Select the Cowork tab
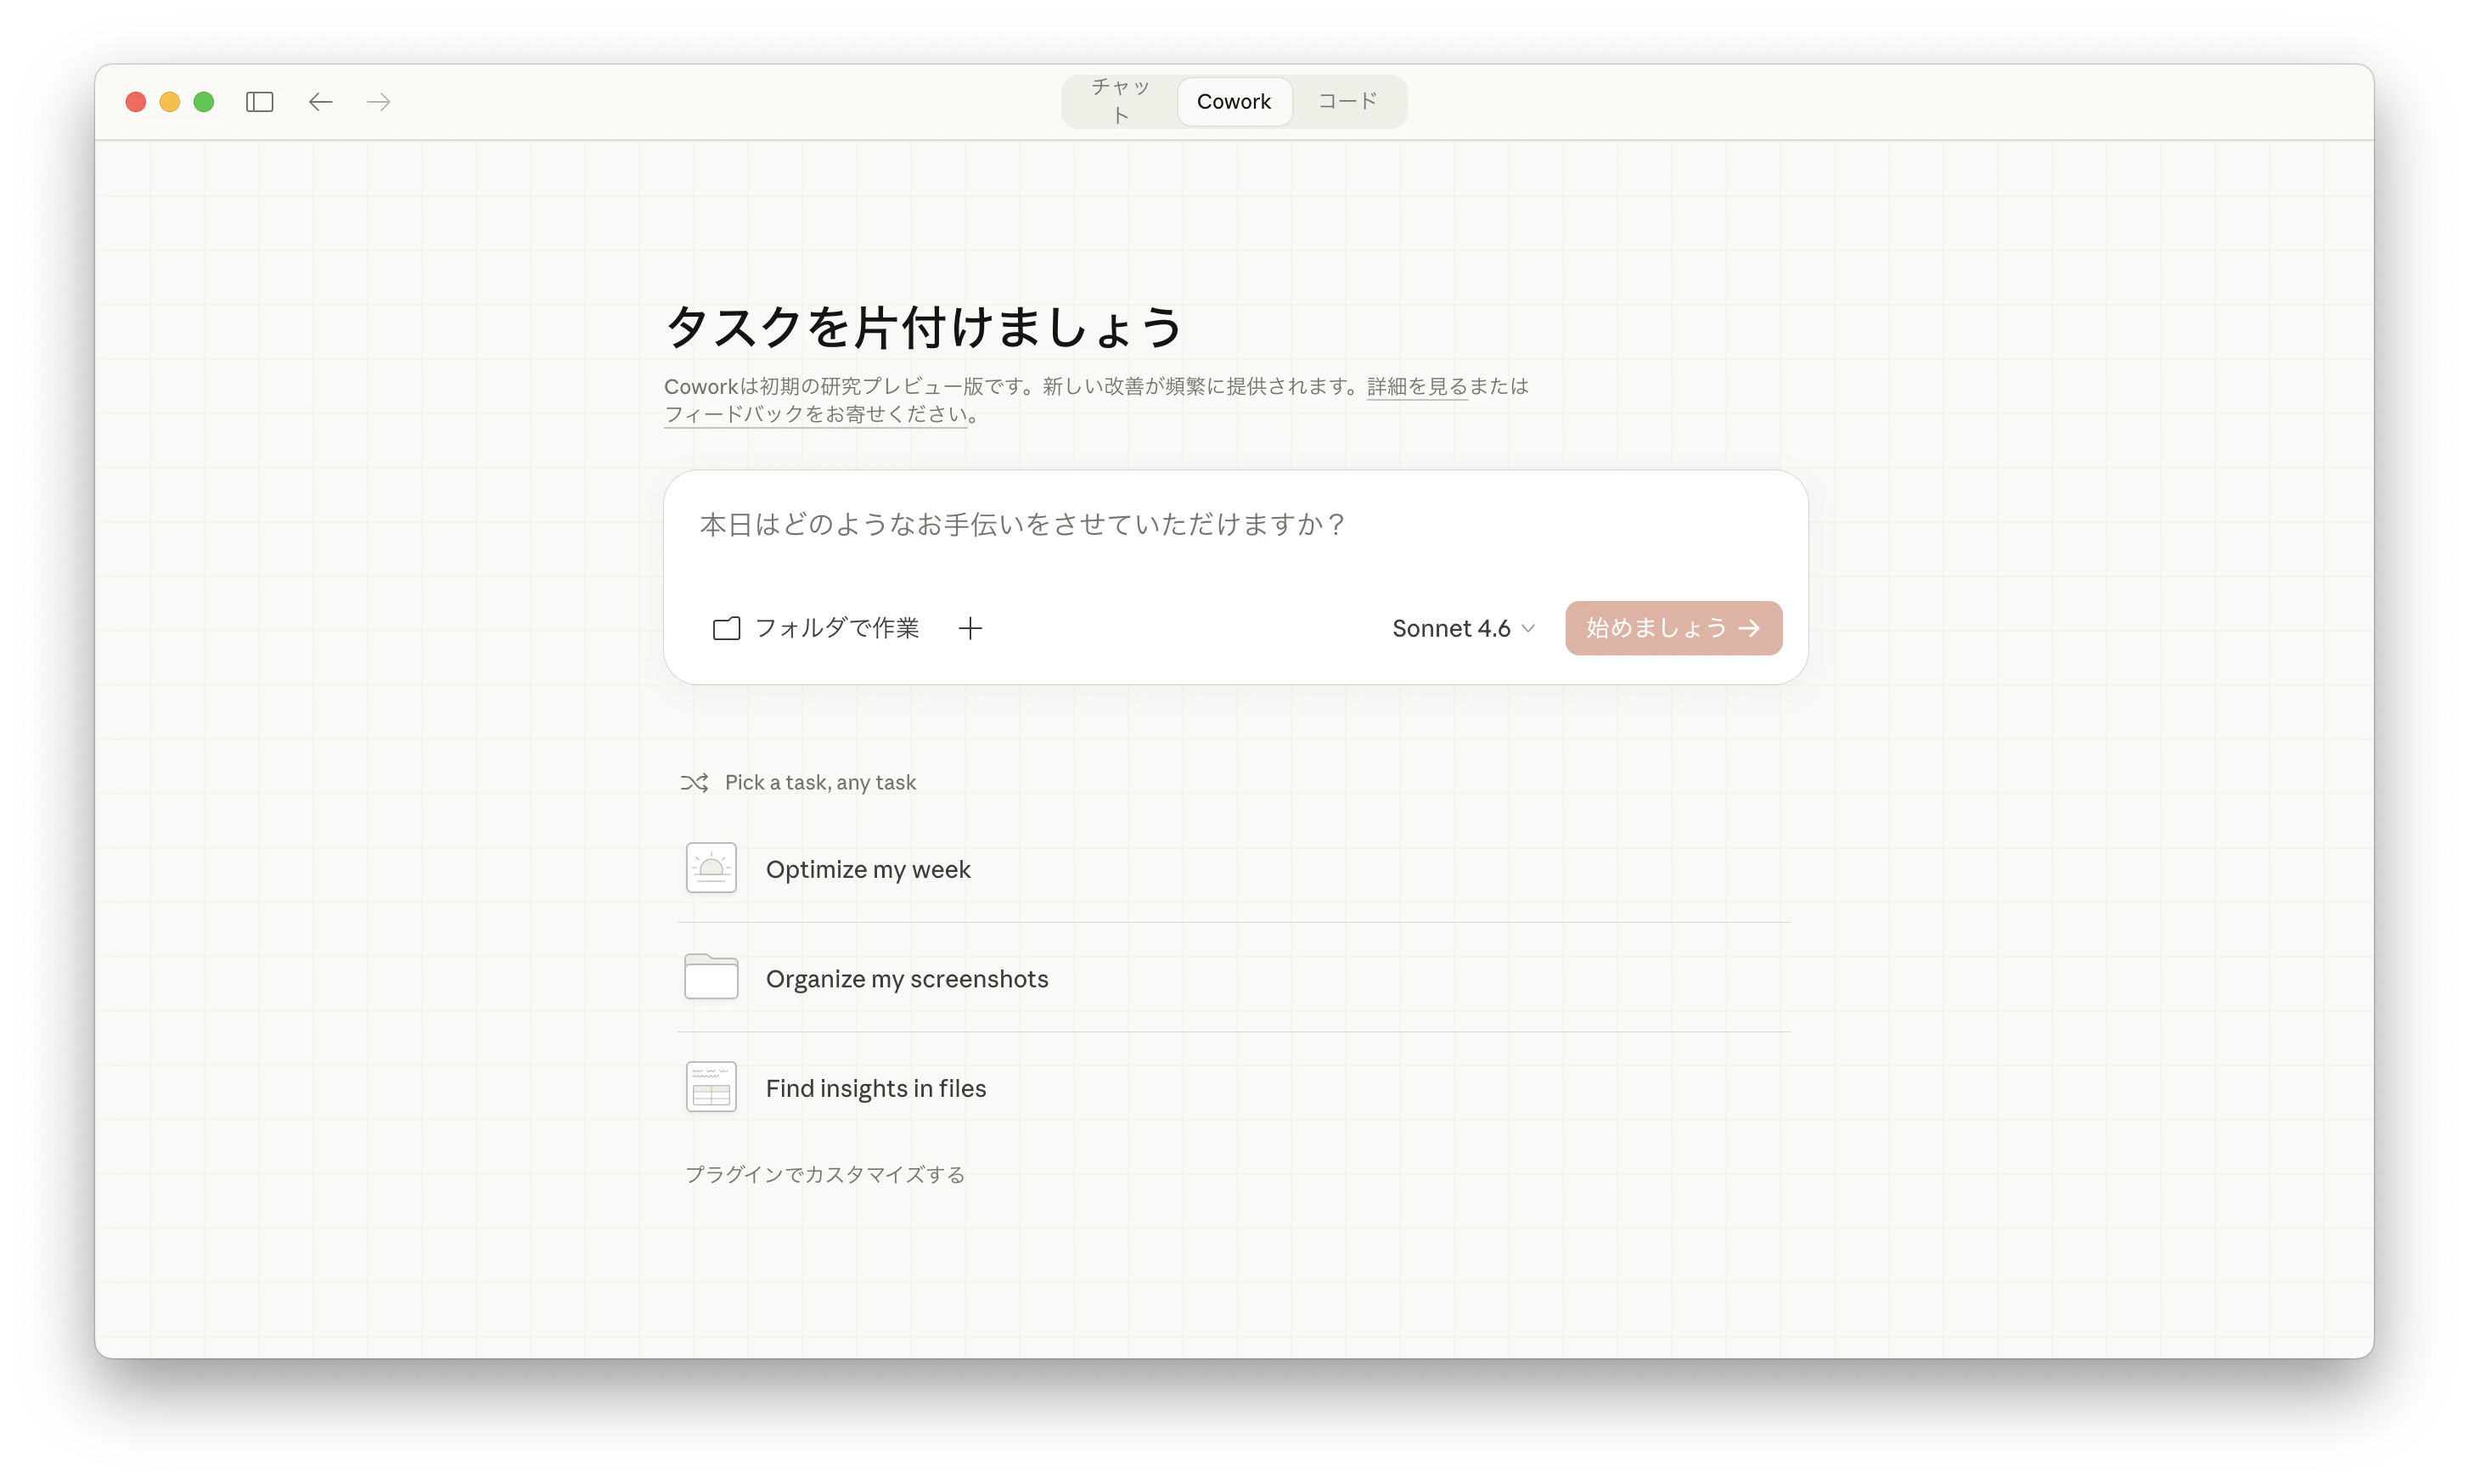 pyautogui.click(x=1233, y=101)
